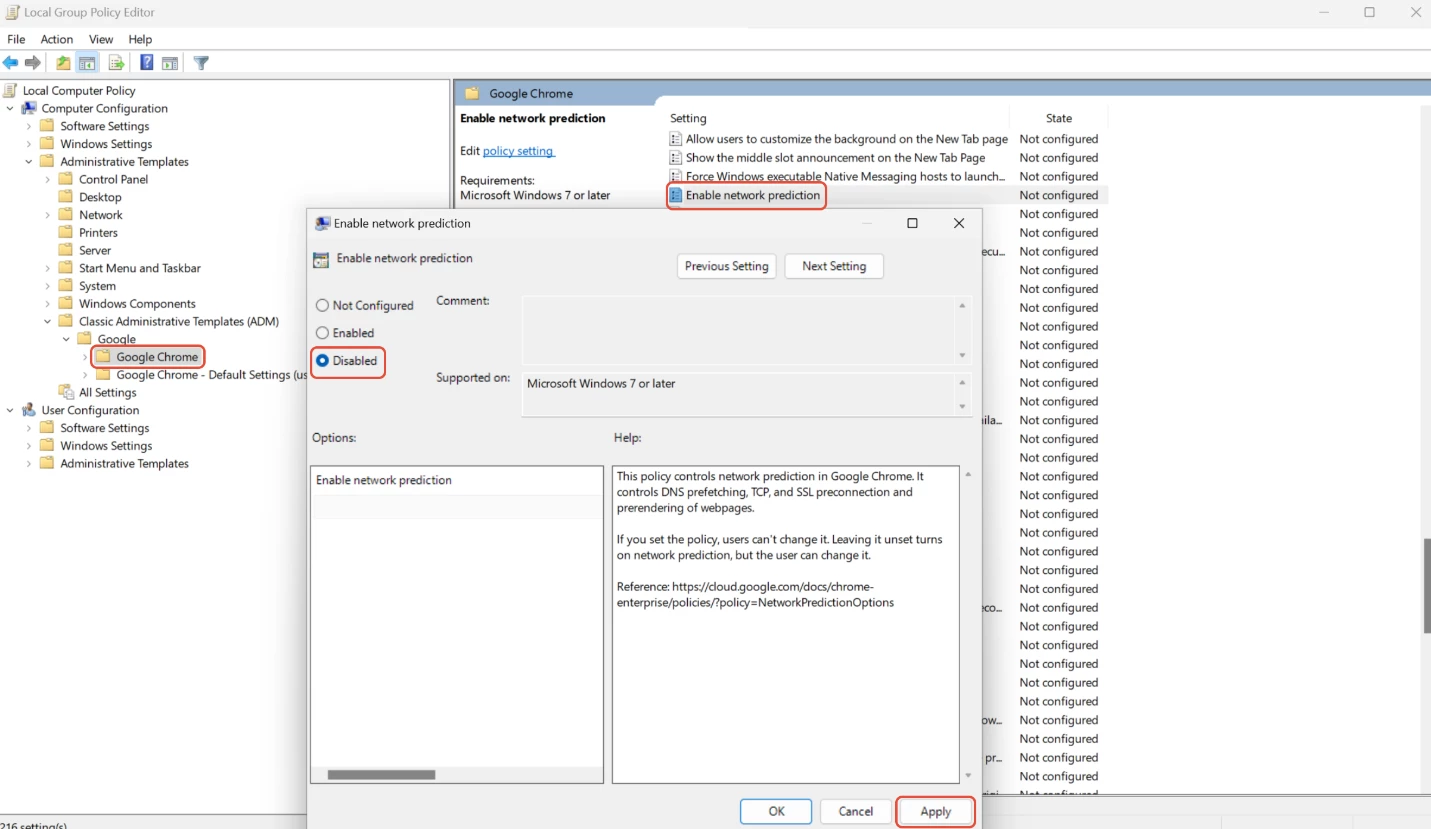
Task: Click the Apply button
Action: click(936, 811)
